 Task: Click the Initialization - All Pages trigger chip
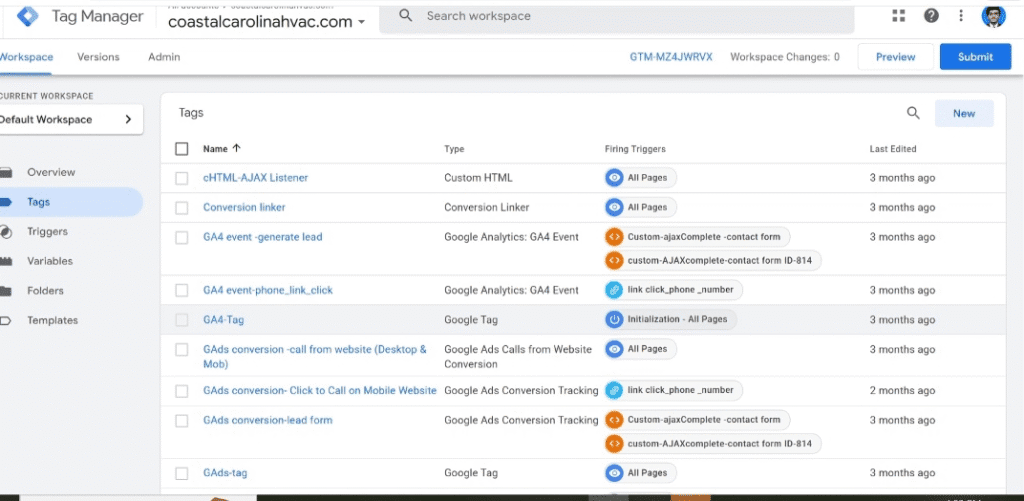coord(671,319)
